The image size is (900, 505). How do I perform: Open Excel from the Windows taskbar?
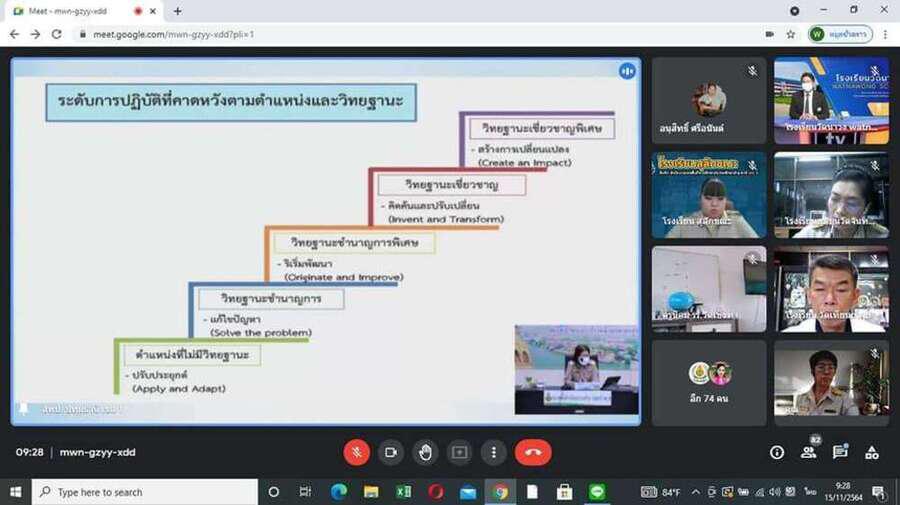tap(403, 492)
